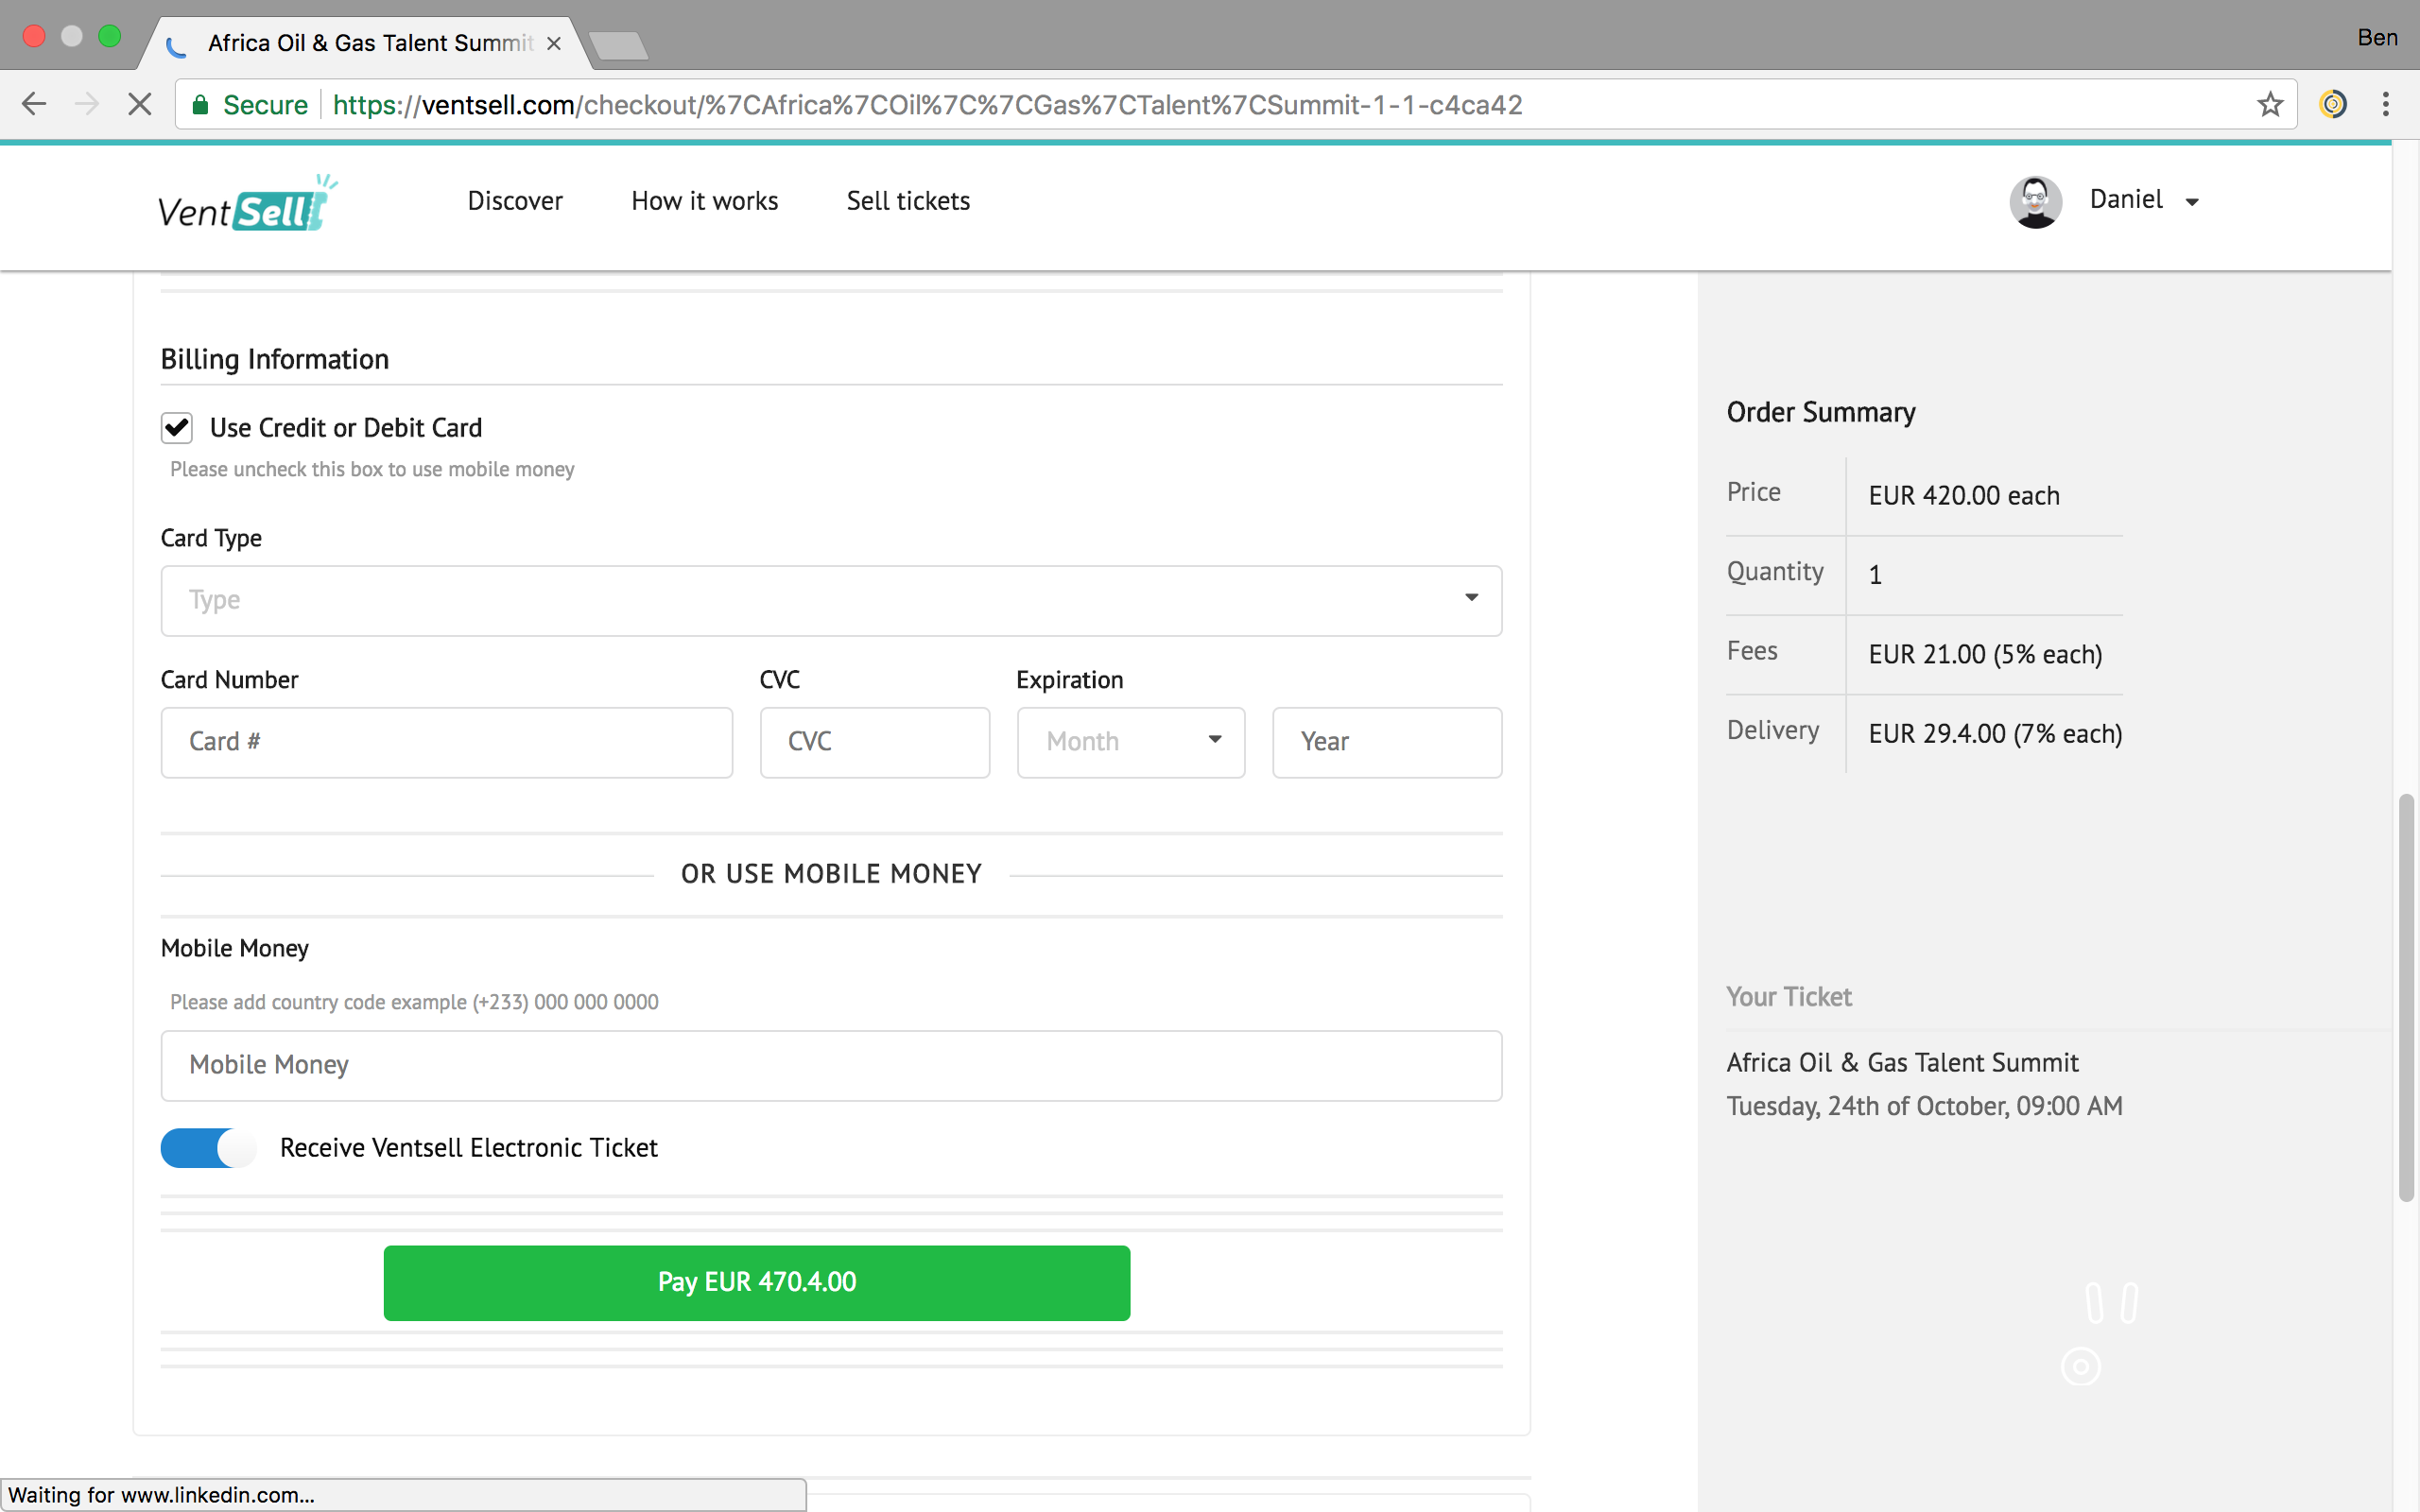Viewport: 2420px width, 1512px height.
Task: Uncheck Use Credit or Debit Card
Action: pos(177,428)
